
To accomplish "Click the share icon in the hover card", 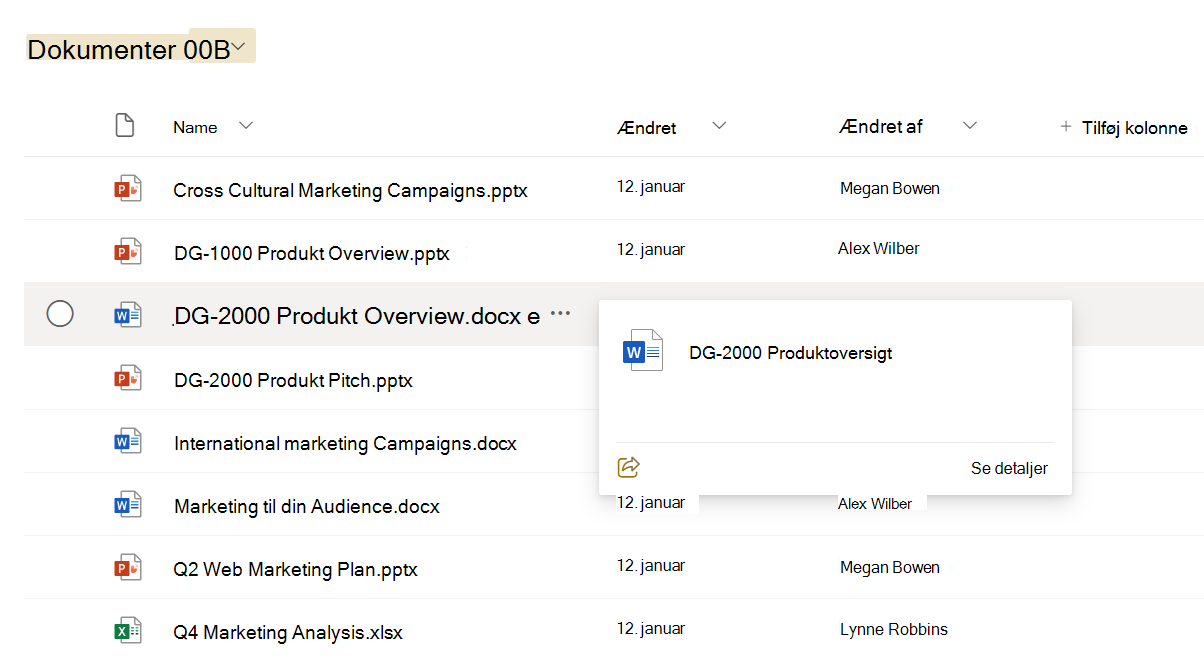I will [629, 467].
